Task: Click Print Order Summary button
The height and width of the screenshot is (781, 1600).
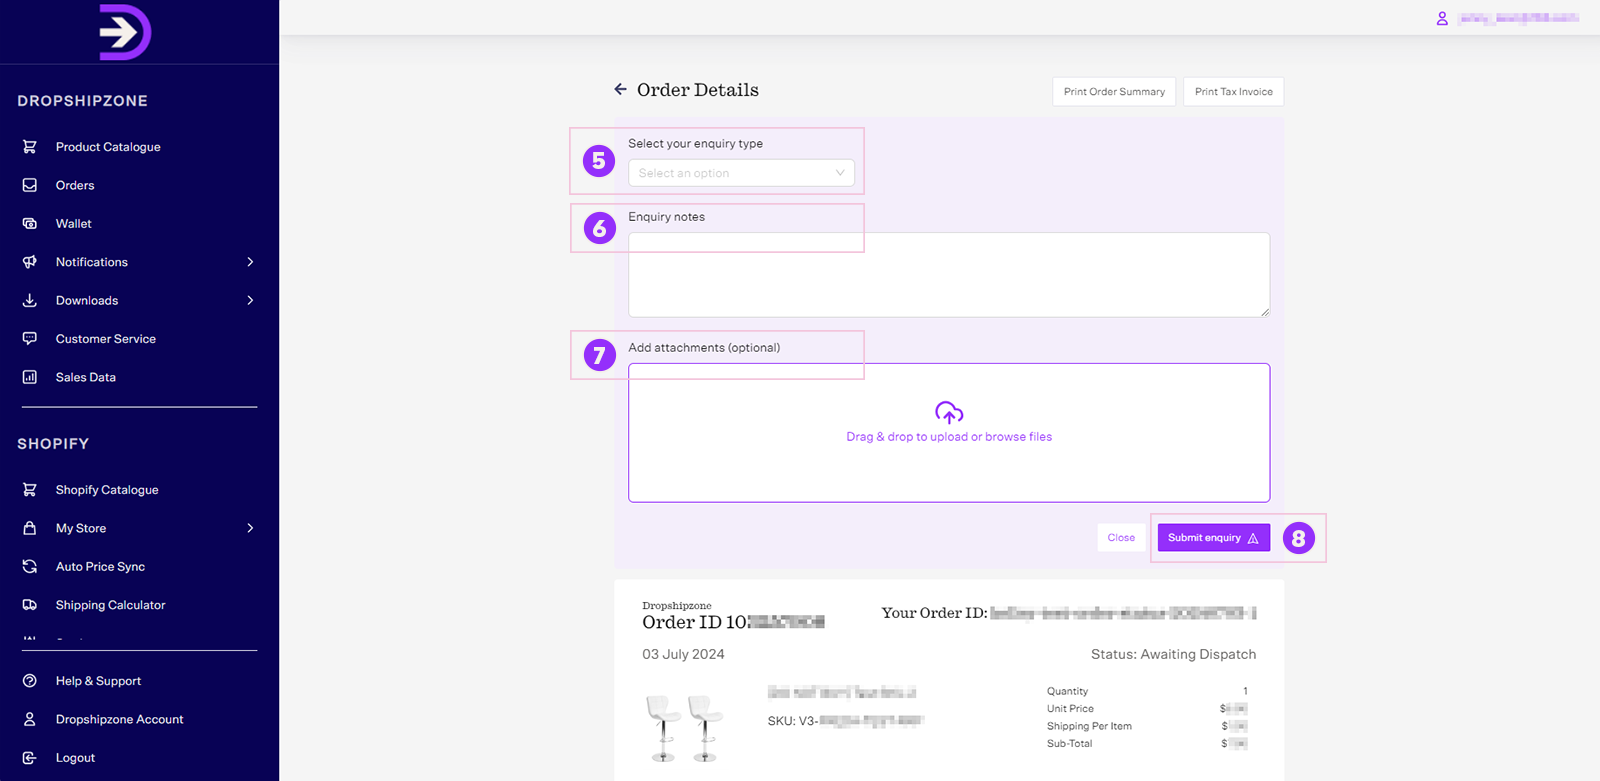Action: pos(1114,91)
